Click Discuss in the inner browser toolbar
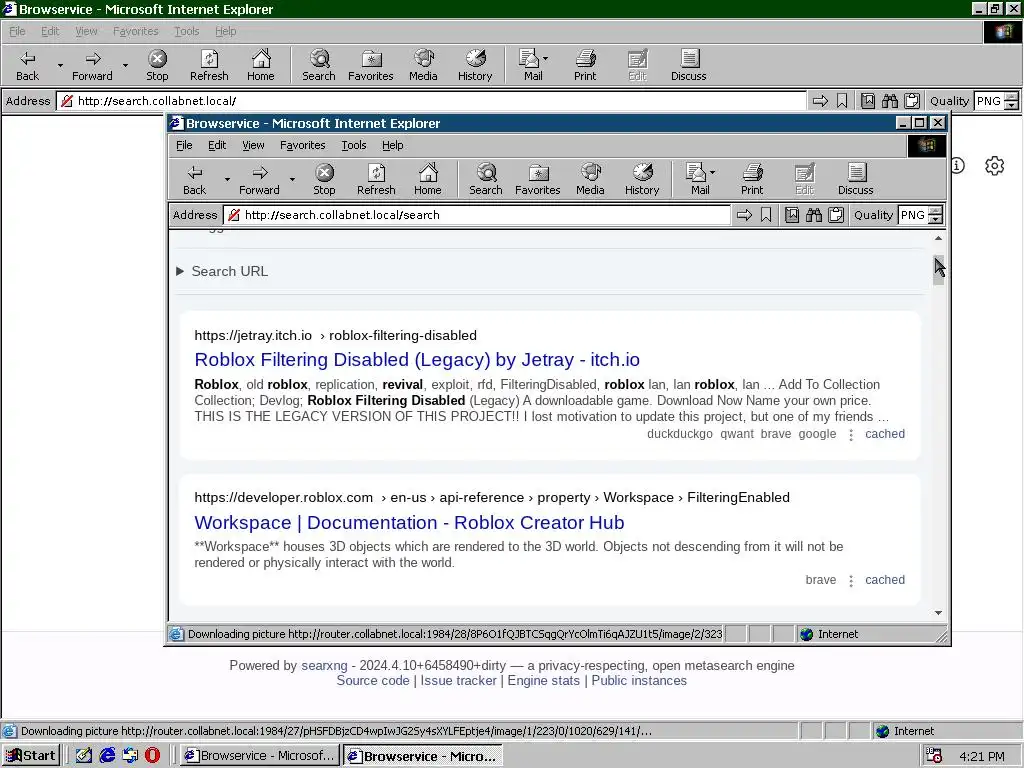This screenshot has height=768, width=1024. (x=856, y=180)
